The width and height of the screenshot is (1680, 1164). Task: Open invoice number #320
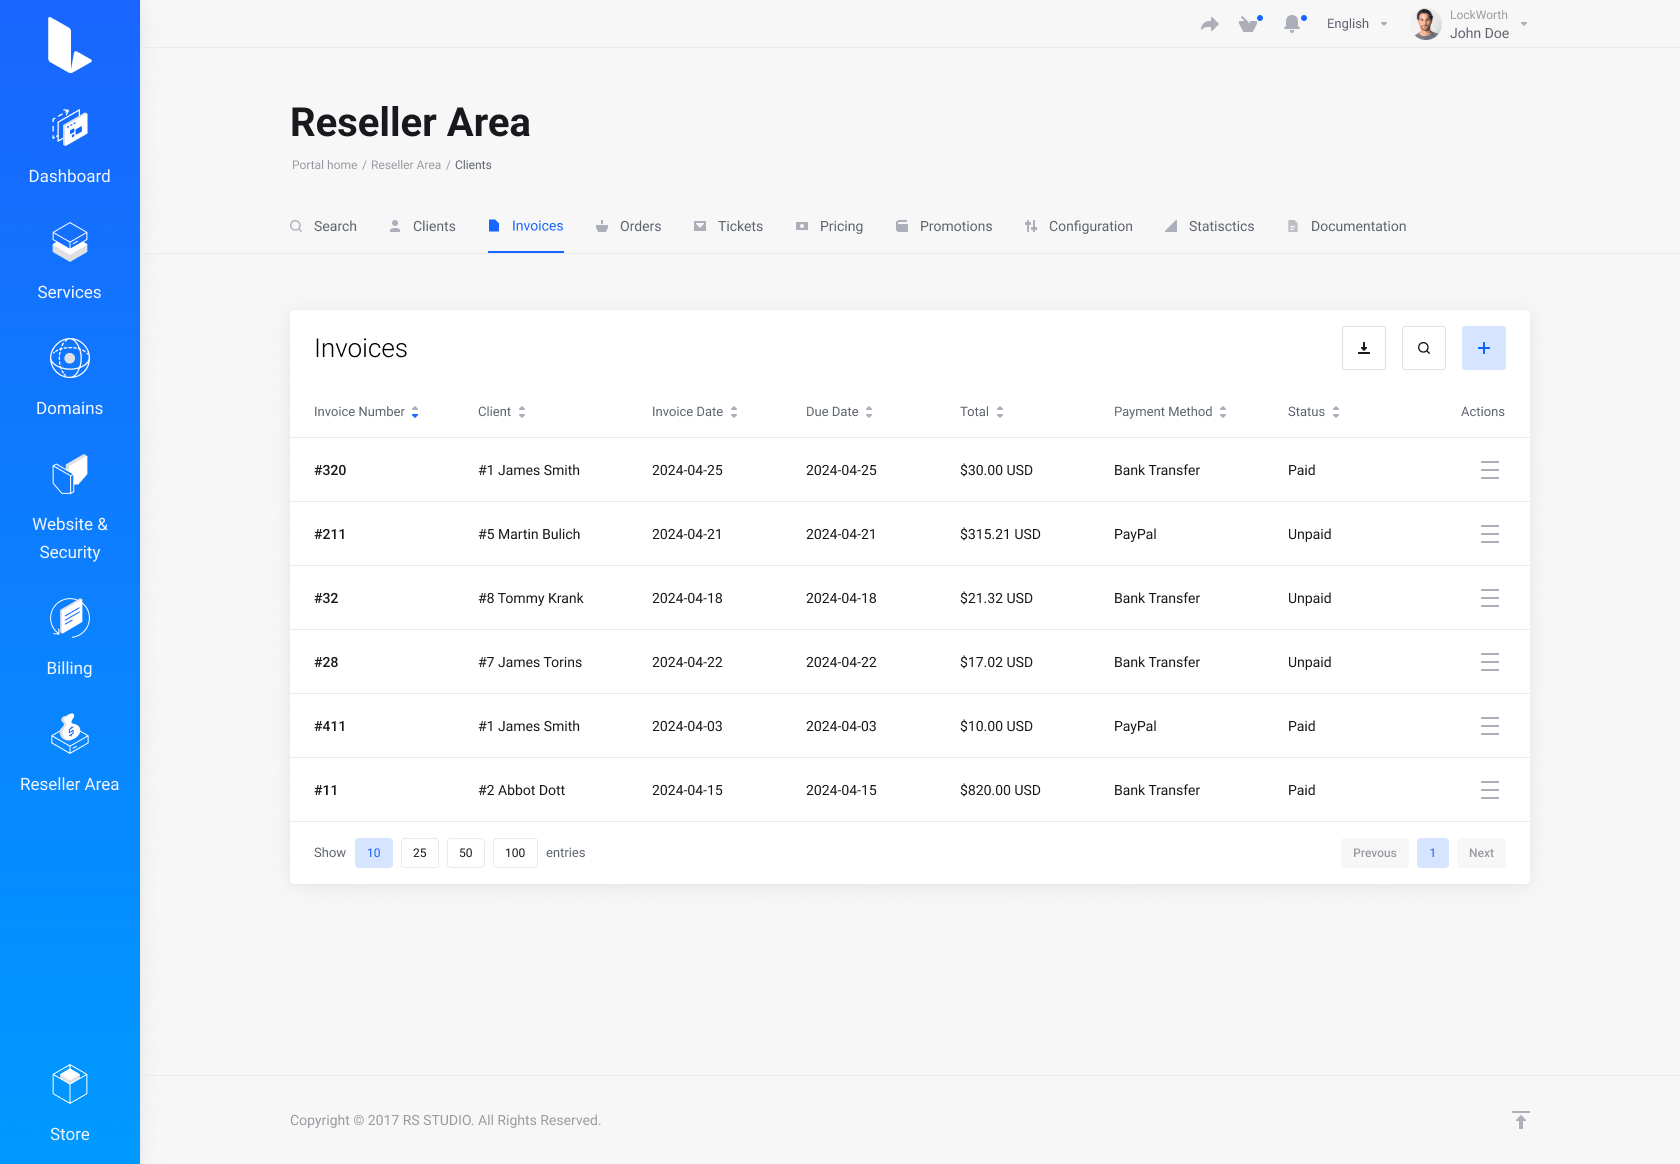330,470
